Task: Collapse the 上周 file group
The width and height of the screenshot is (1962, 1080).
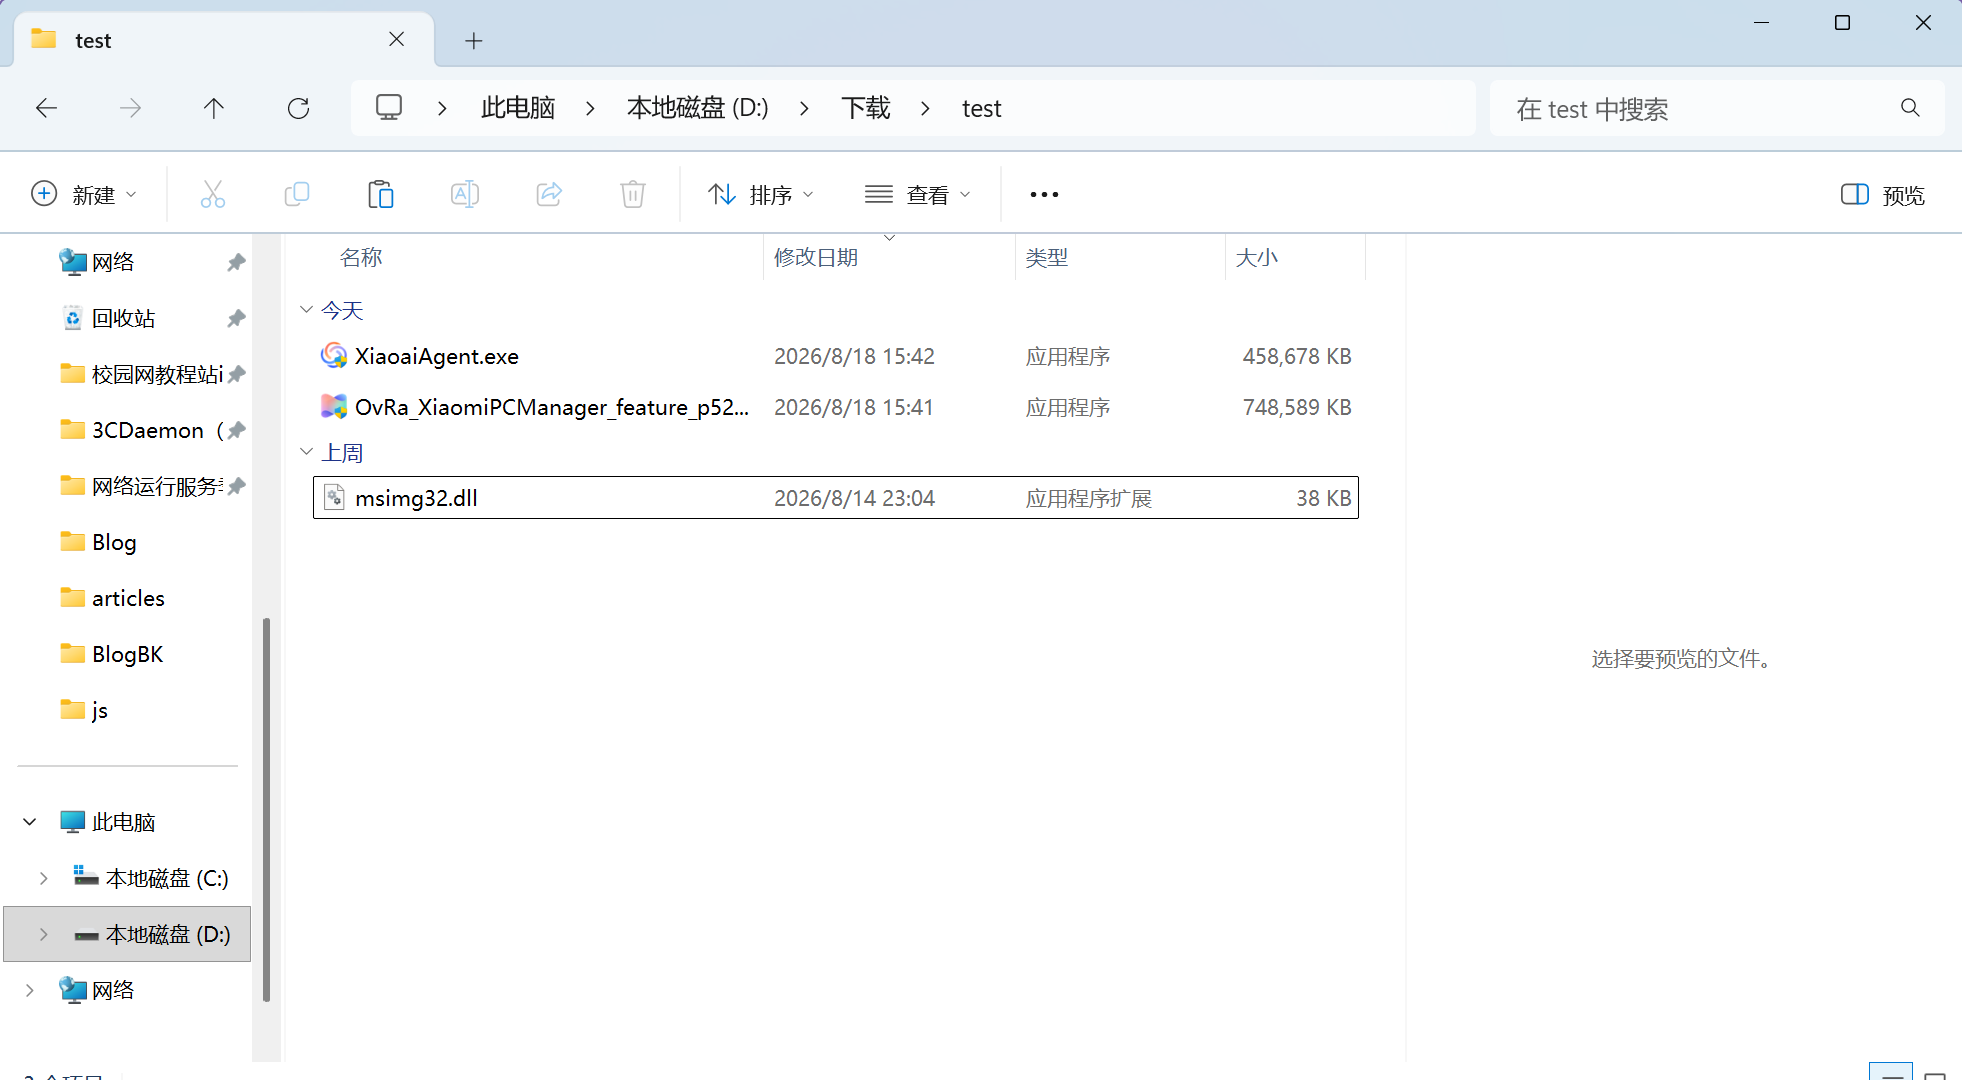Action: [x=306, y=452]
